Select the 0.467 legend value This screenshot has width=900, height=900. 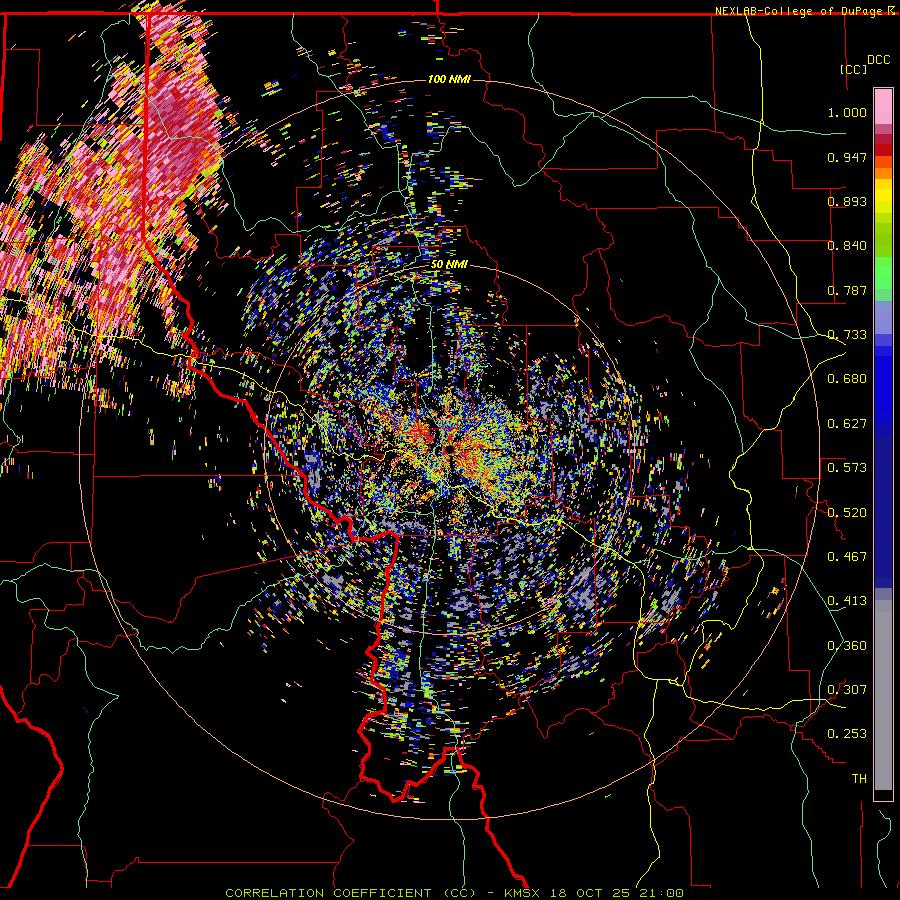click(847, 557)
